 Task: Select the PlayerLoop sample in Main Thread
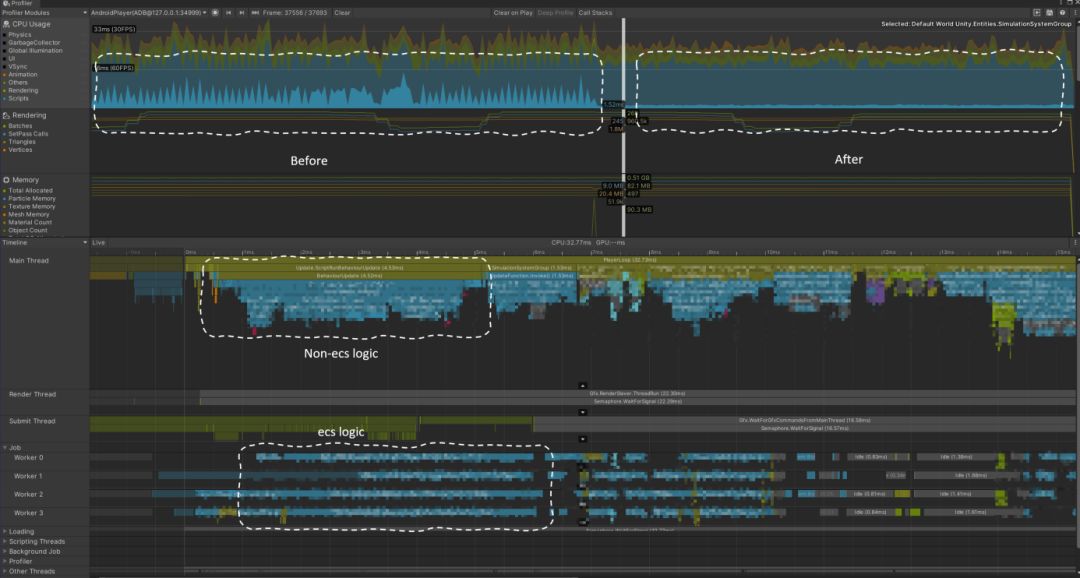tap(630, 260)
